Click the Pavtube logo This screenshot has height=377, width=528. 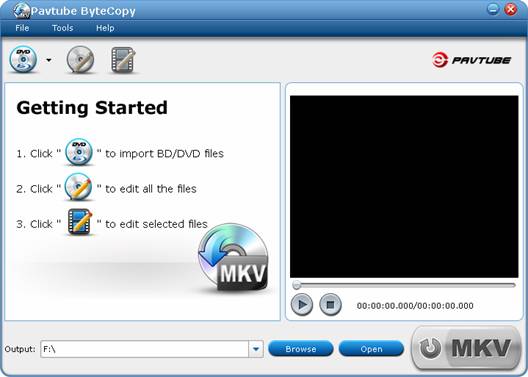[x=472, y=60]
